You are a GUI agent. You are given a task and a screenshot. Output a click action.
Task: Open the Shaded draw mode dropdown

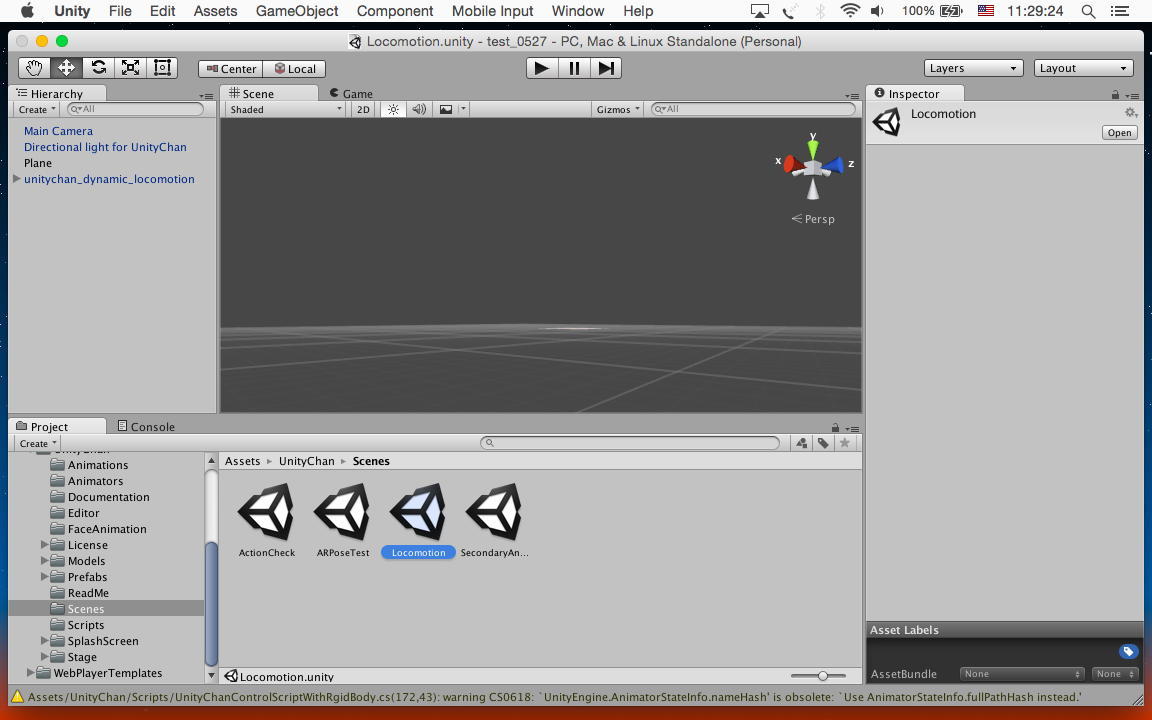click(285, 109)
